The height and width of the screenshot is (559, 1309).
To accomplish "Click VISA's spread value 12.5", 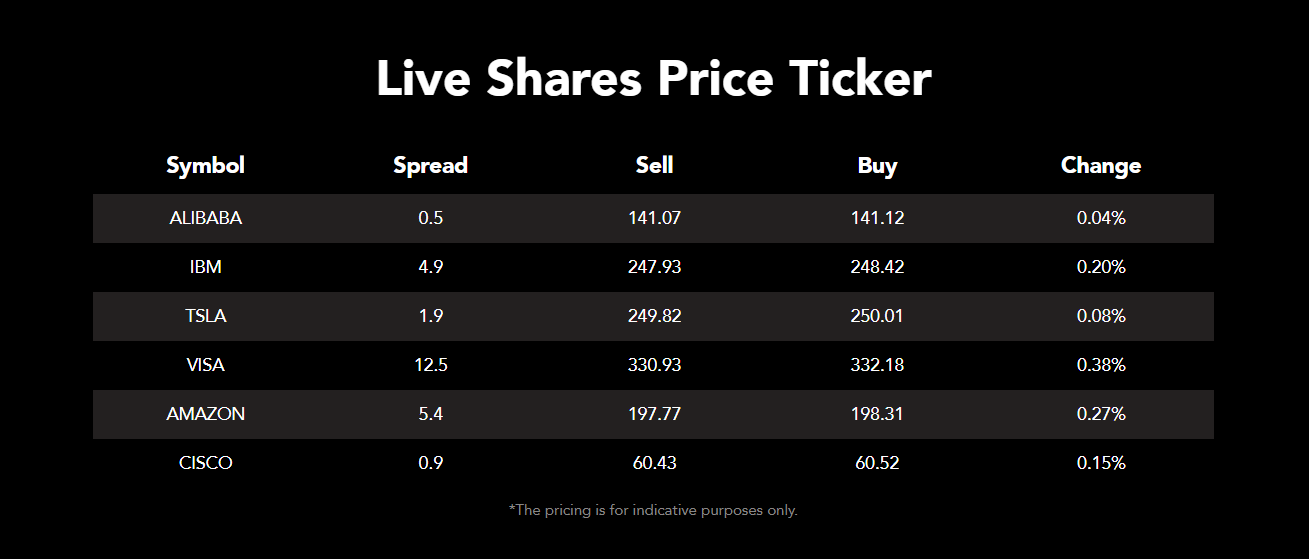I will [430, 365].
